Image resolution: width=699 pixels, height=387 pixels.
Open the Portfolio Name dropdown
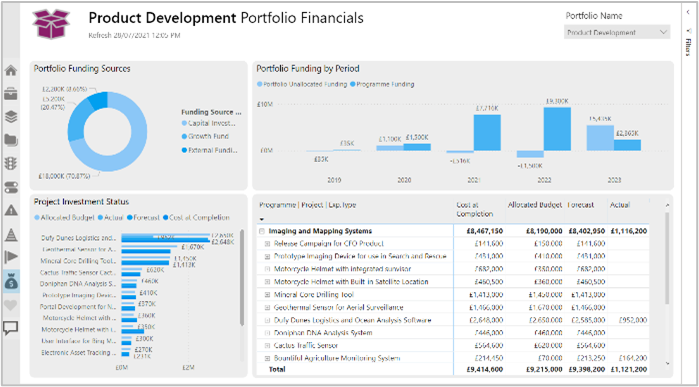click(617, 32)
